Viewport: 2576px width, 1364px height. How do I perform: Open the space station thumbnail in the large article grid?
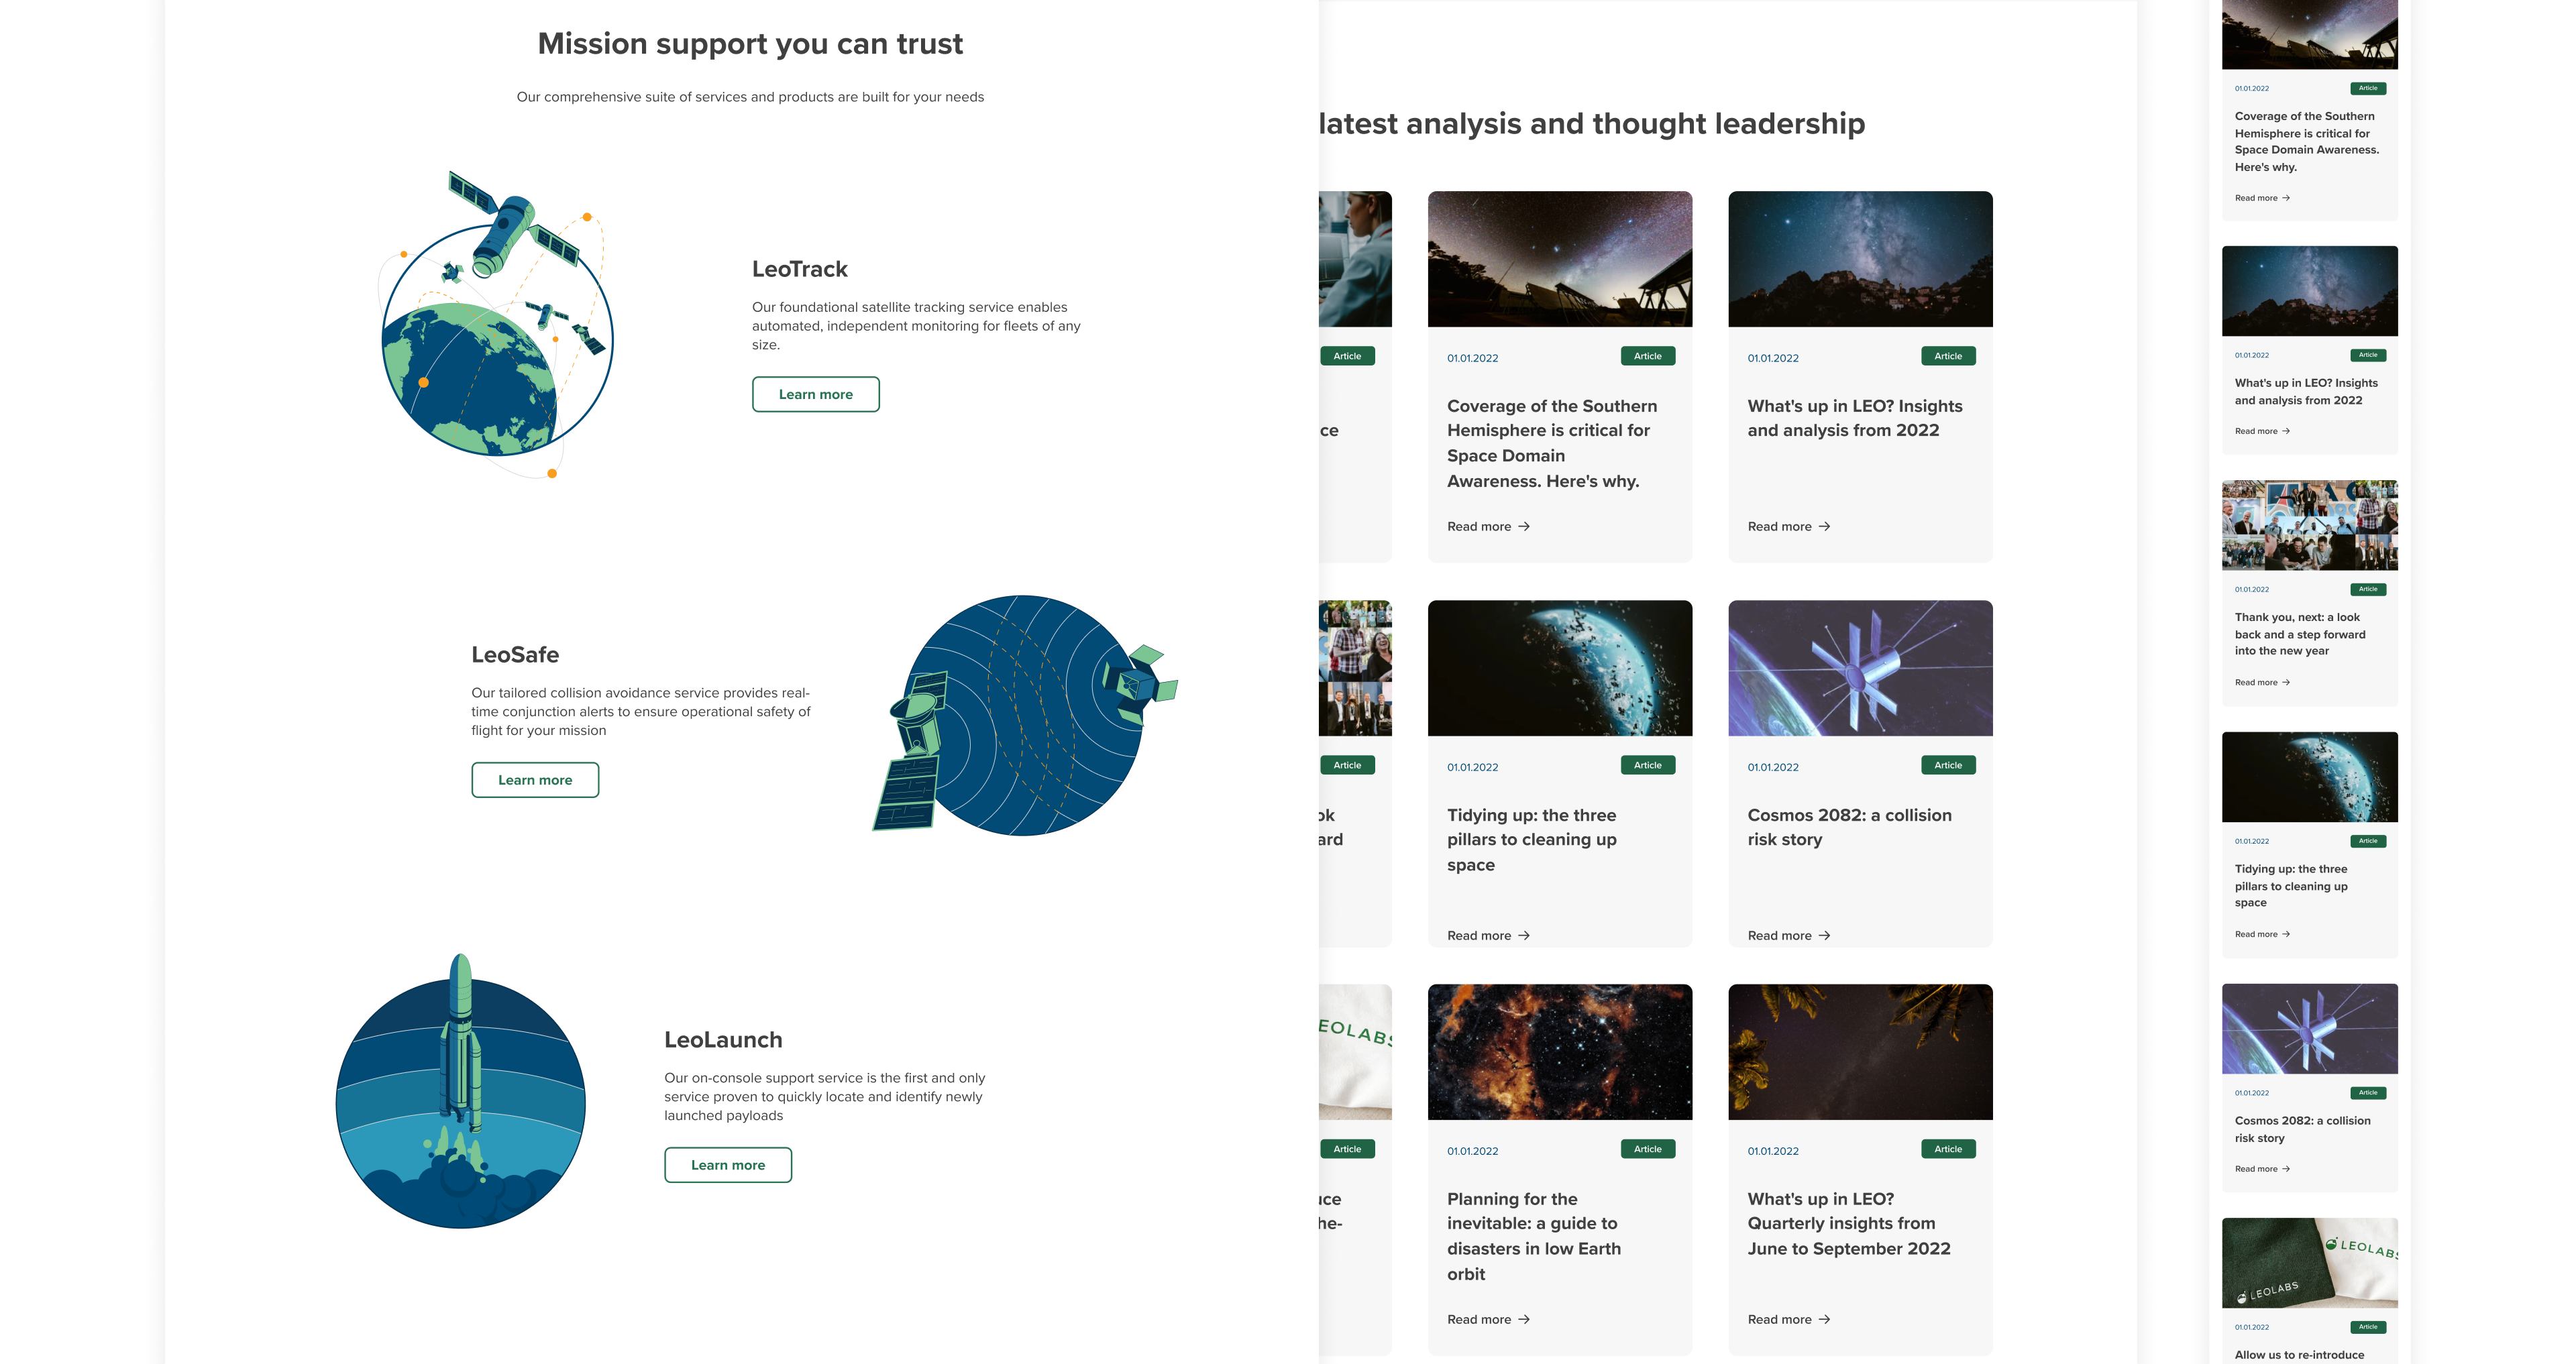(1859, 668)
